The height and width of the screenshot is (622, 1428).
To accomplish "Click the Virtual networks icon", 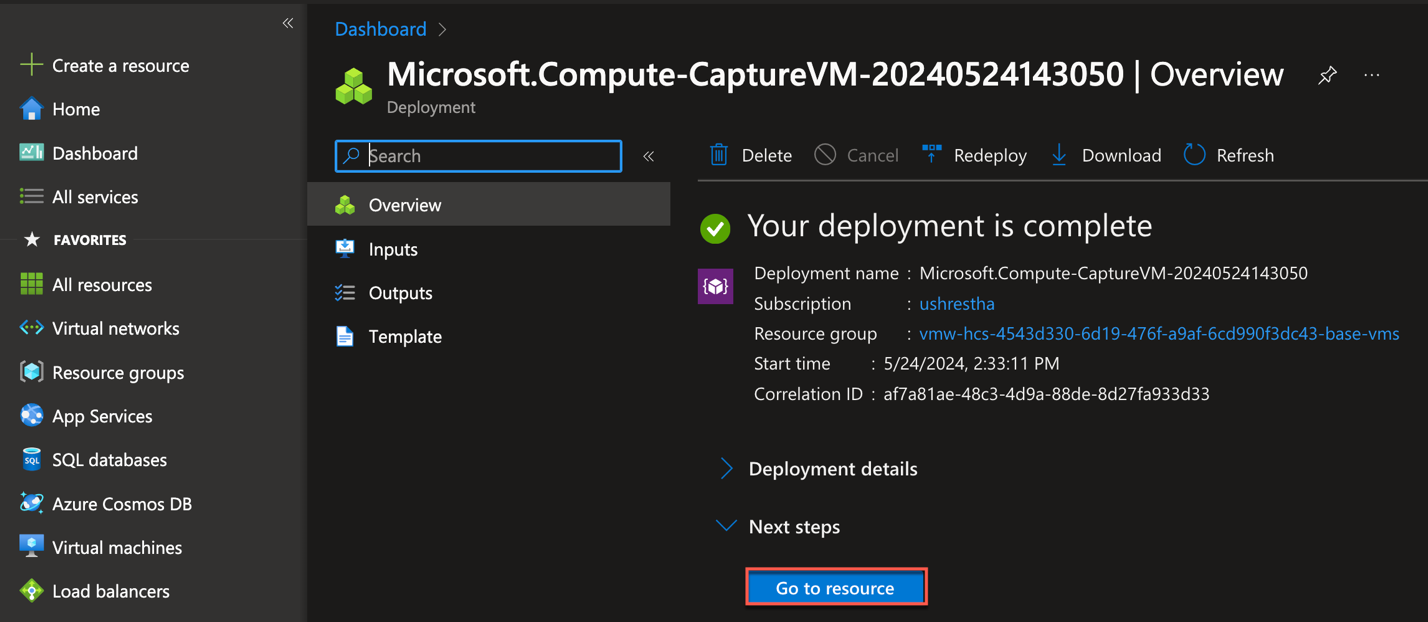I will tap(31, 328).
